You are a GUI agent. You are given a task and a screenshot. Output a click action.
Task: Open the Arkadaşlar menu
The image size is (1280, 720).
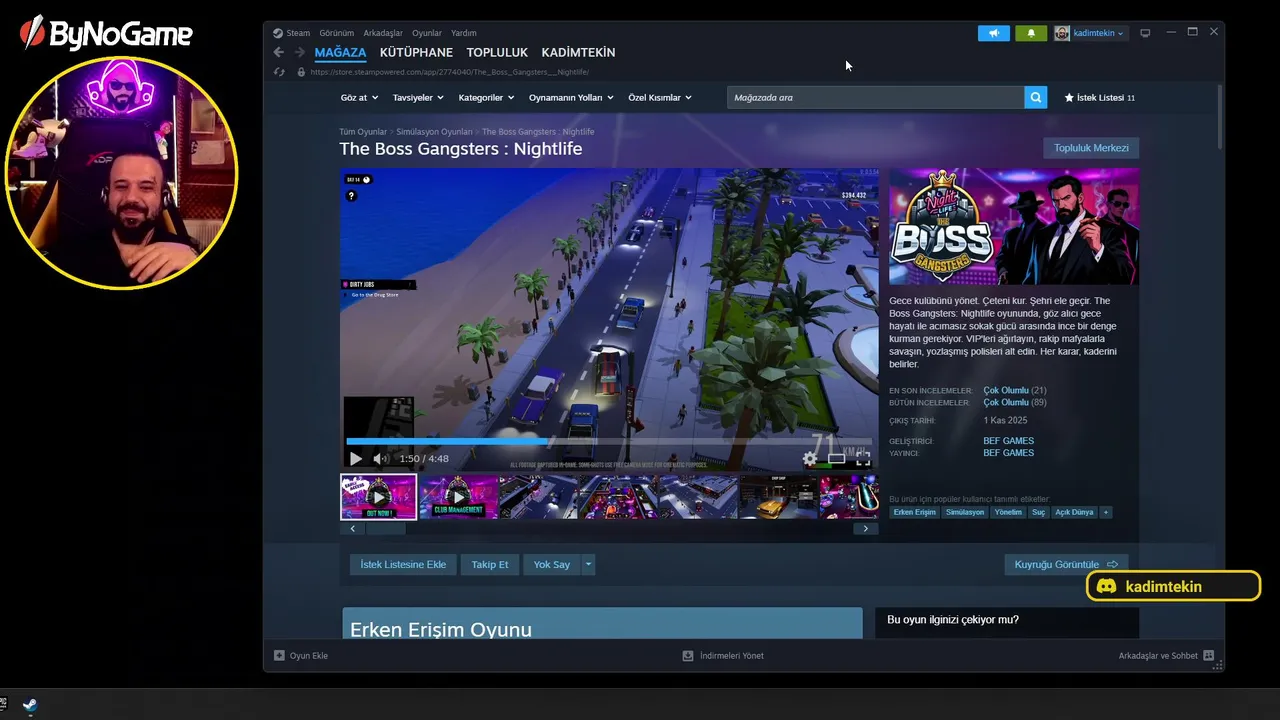coord(382,33)
